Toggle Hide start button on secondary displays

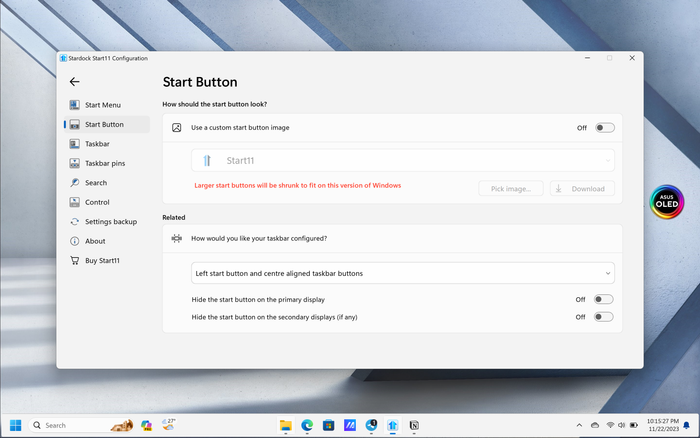(603, 317)
